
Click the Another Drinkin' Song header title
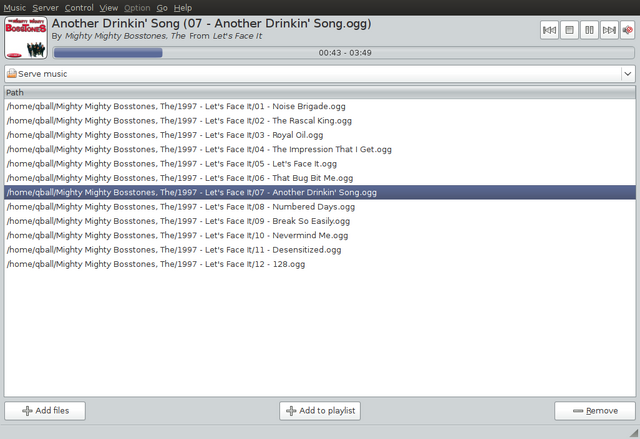(211, 24)
